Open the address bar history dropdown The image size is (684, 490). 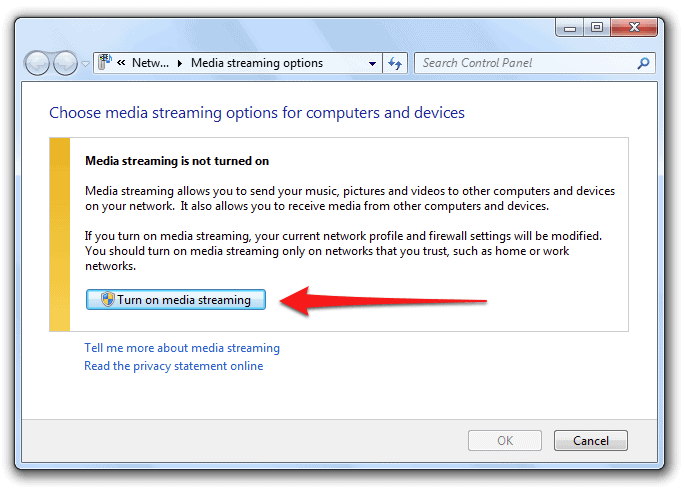tap(372, 63)
